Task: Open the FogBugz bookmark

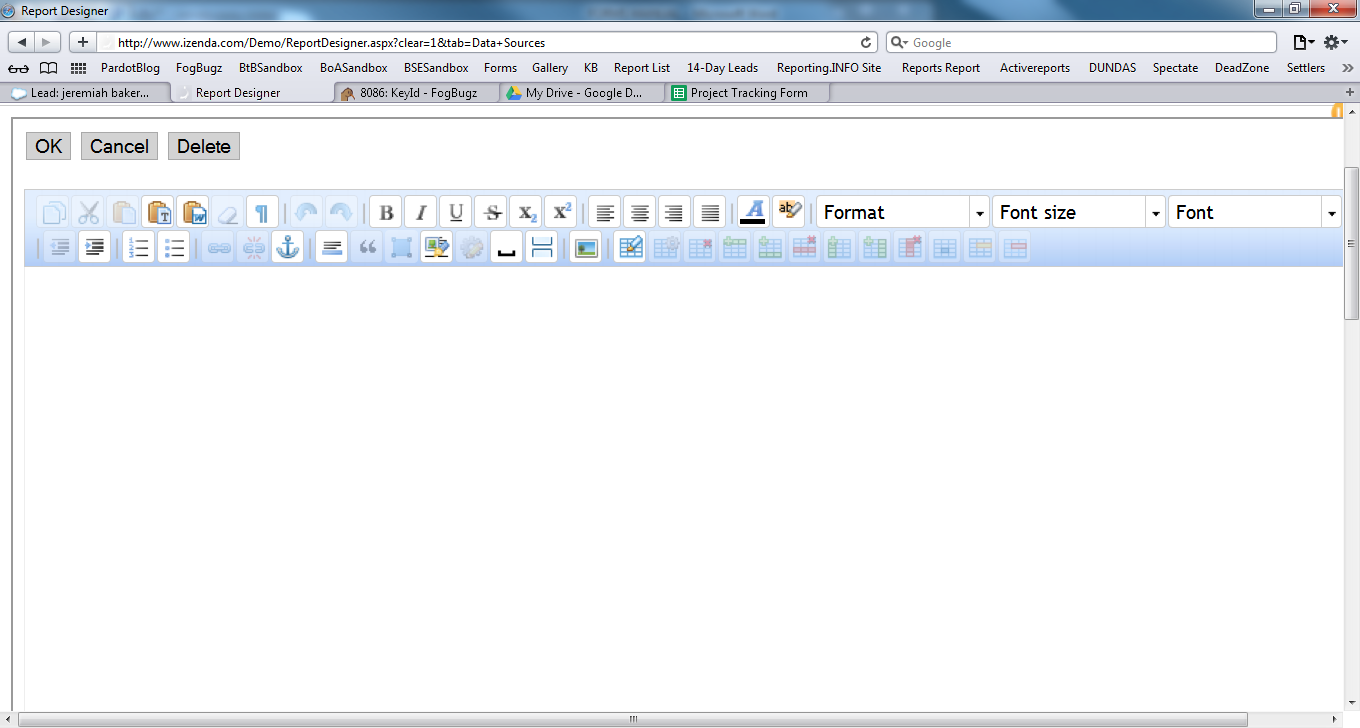Action: [198, 68]
